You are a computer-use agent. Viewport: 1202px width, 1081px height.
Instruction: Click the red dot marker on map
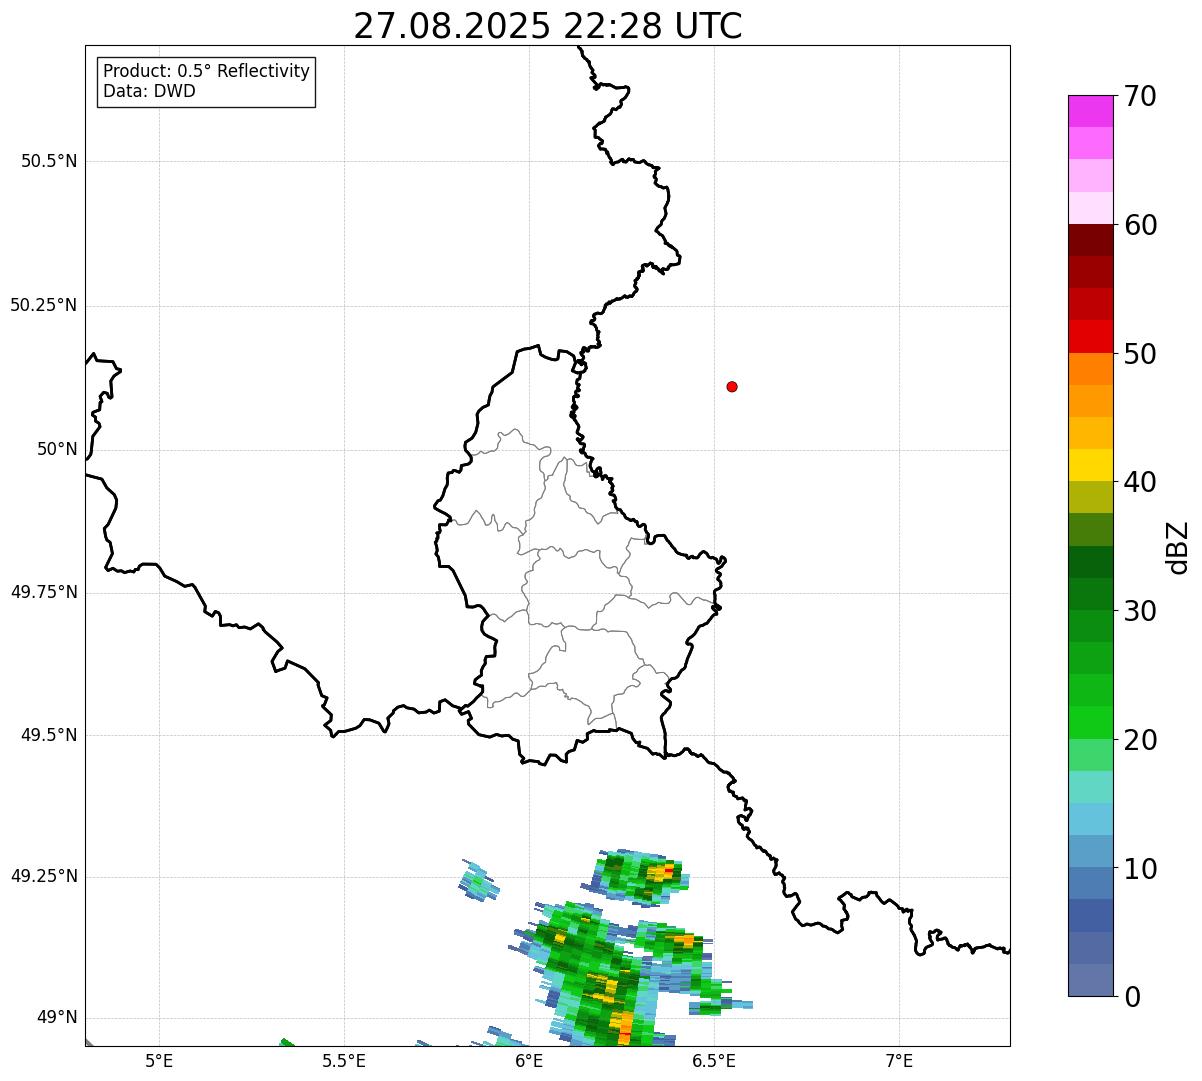[x=732, y=386]
